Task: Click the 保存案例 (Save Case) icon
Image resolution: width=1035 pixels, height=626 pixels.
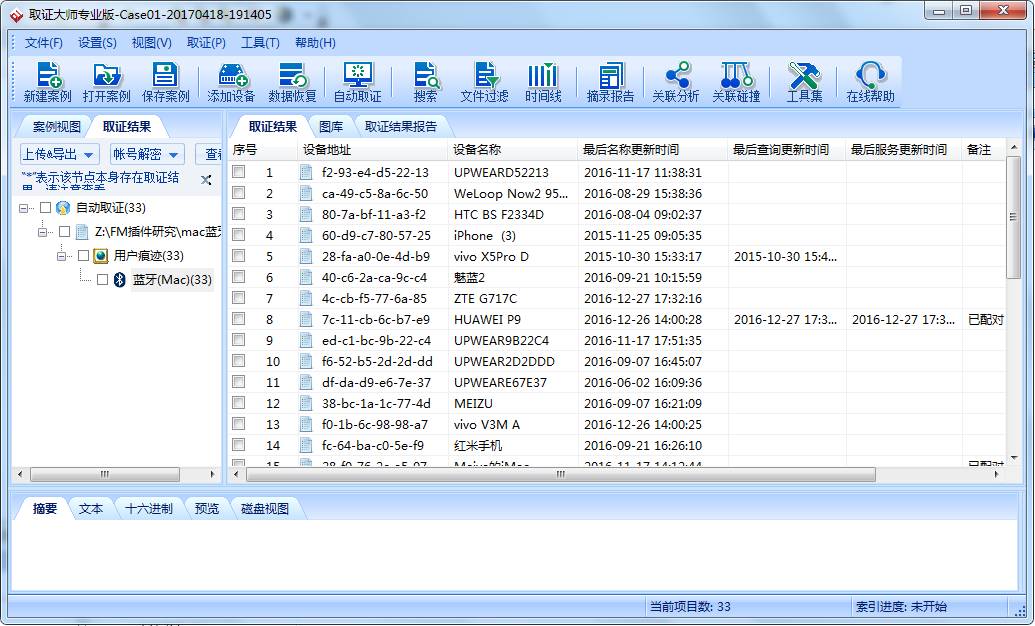Action: [165, 82]
